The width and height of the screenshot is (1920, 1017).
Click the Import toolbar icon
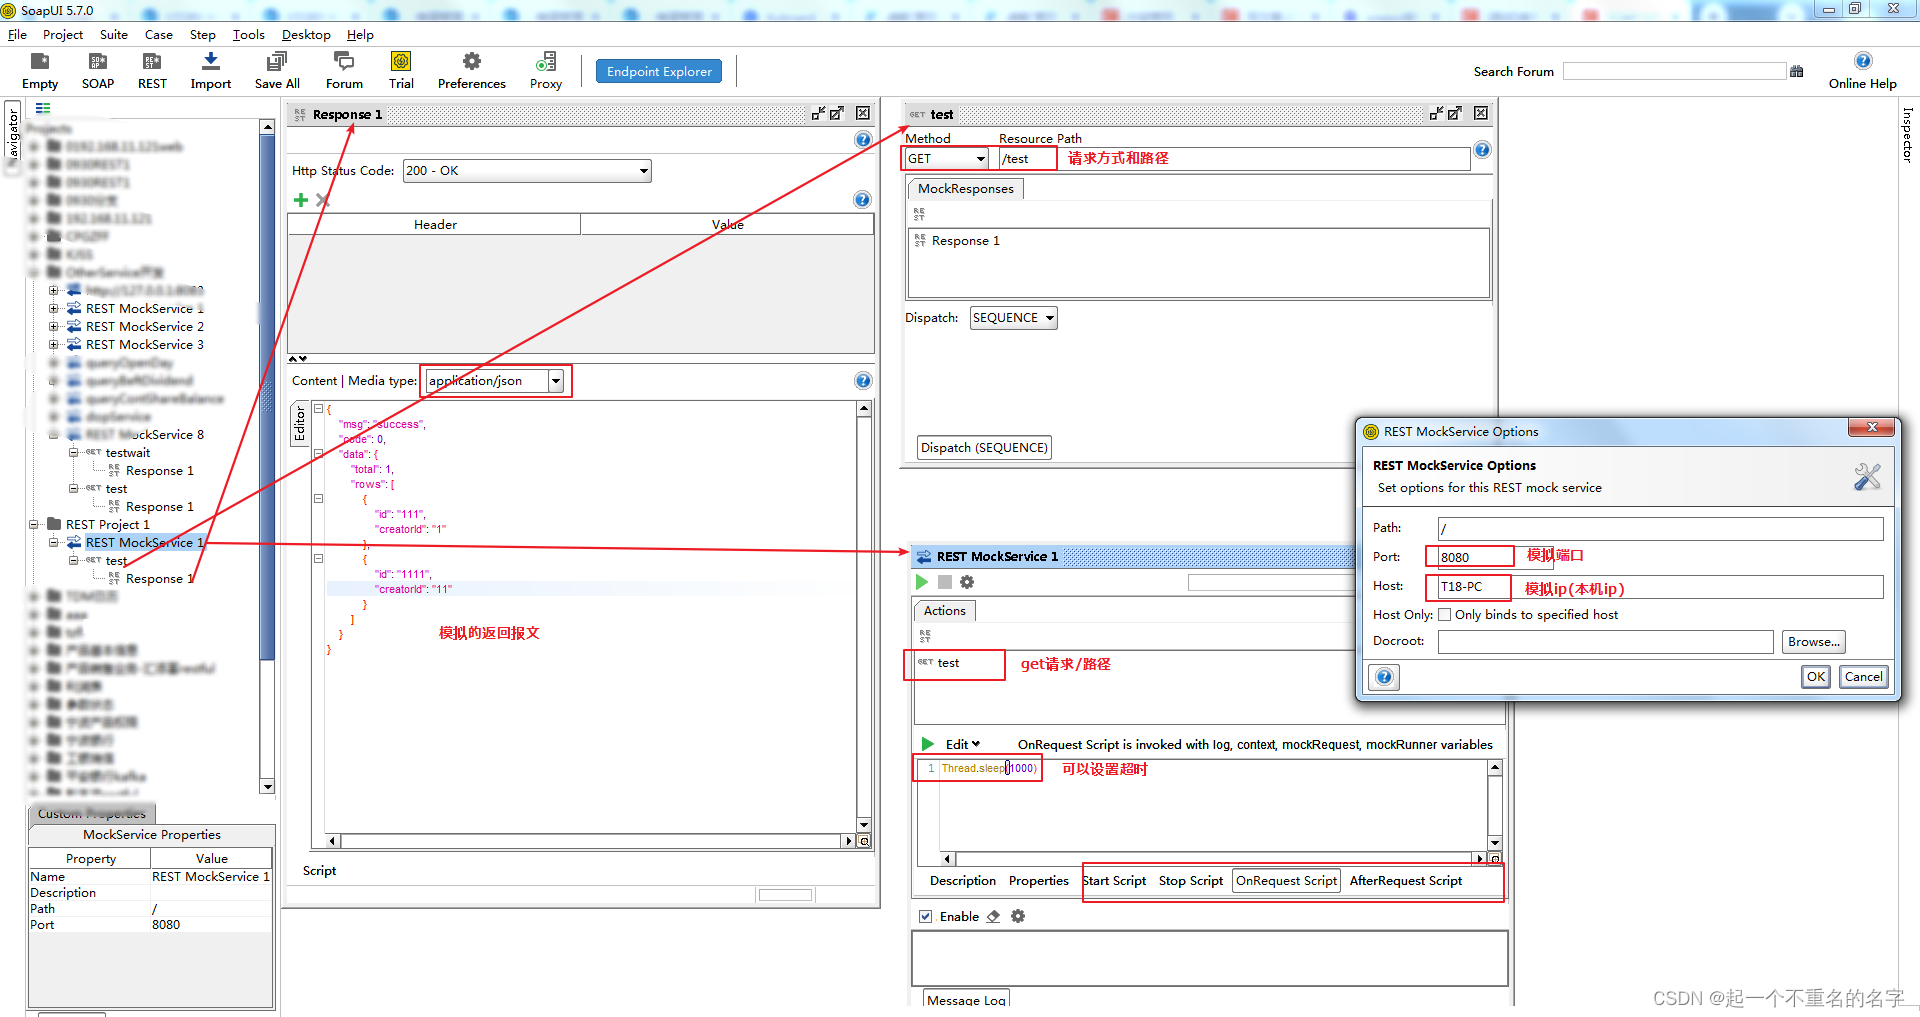coord(210,62)
